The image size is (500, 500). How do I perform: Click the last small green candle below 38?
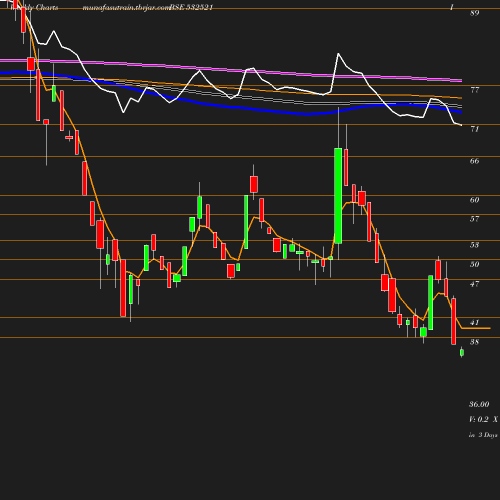point(462,352)
